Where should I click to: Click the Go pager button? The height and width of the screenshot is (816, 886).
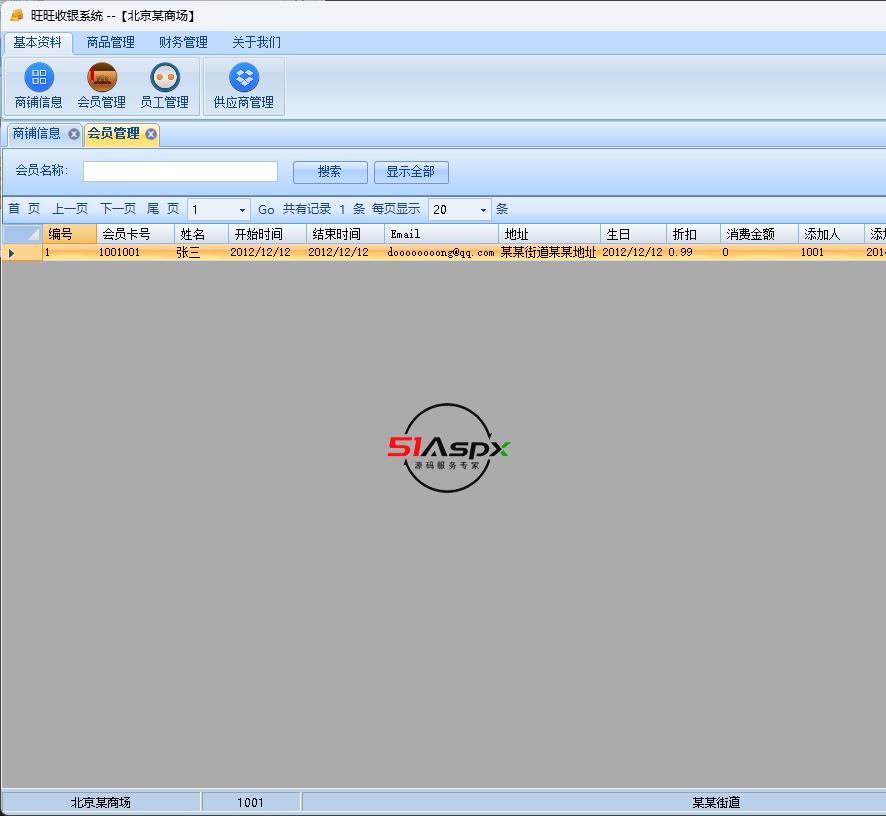pyautogui.click(x=266, y=210)
